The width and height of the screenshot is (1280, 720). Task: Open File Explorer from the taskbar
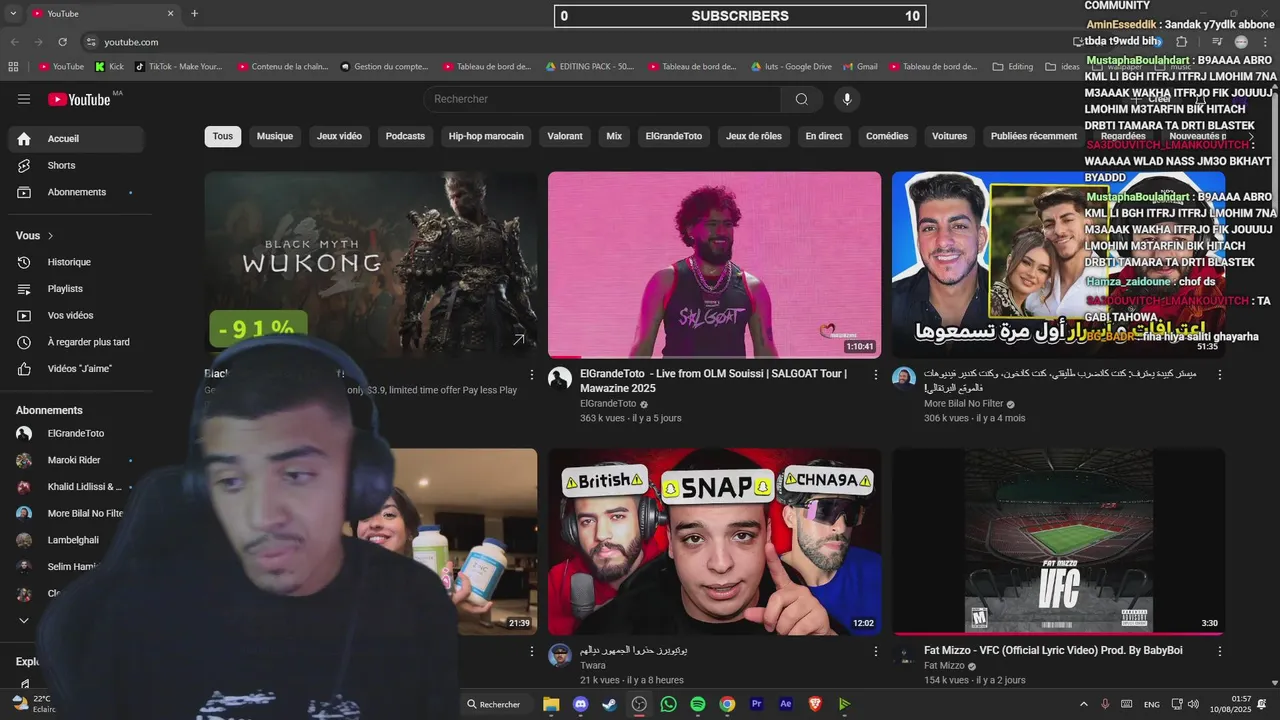[551, 704]
